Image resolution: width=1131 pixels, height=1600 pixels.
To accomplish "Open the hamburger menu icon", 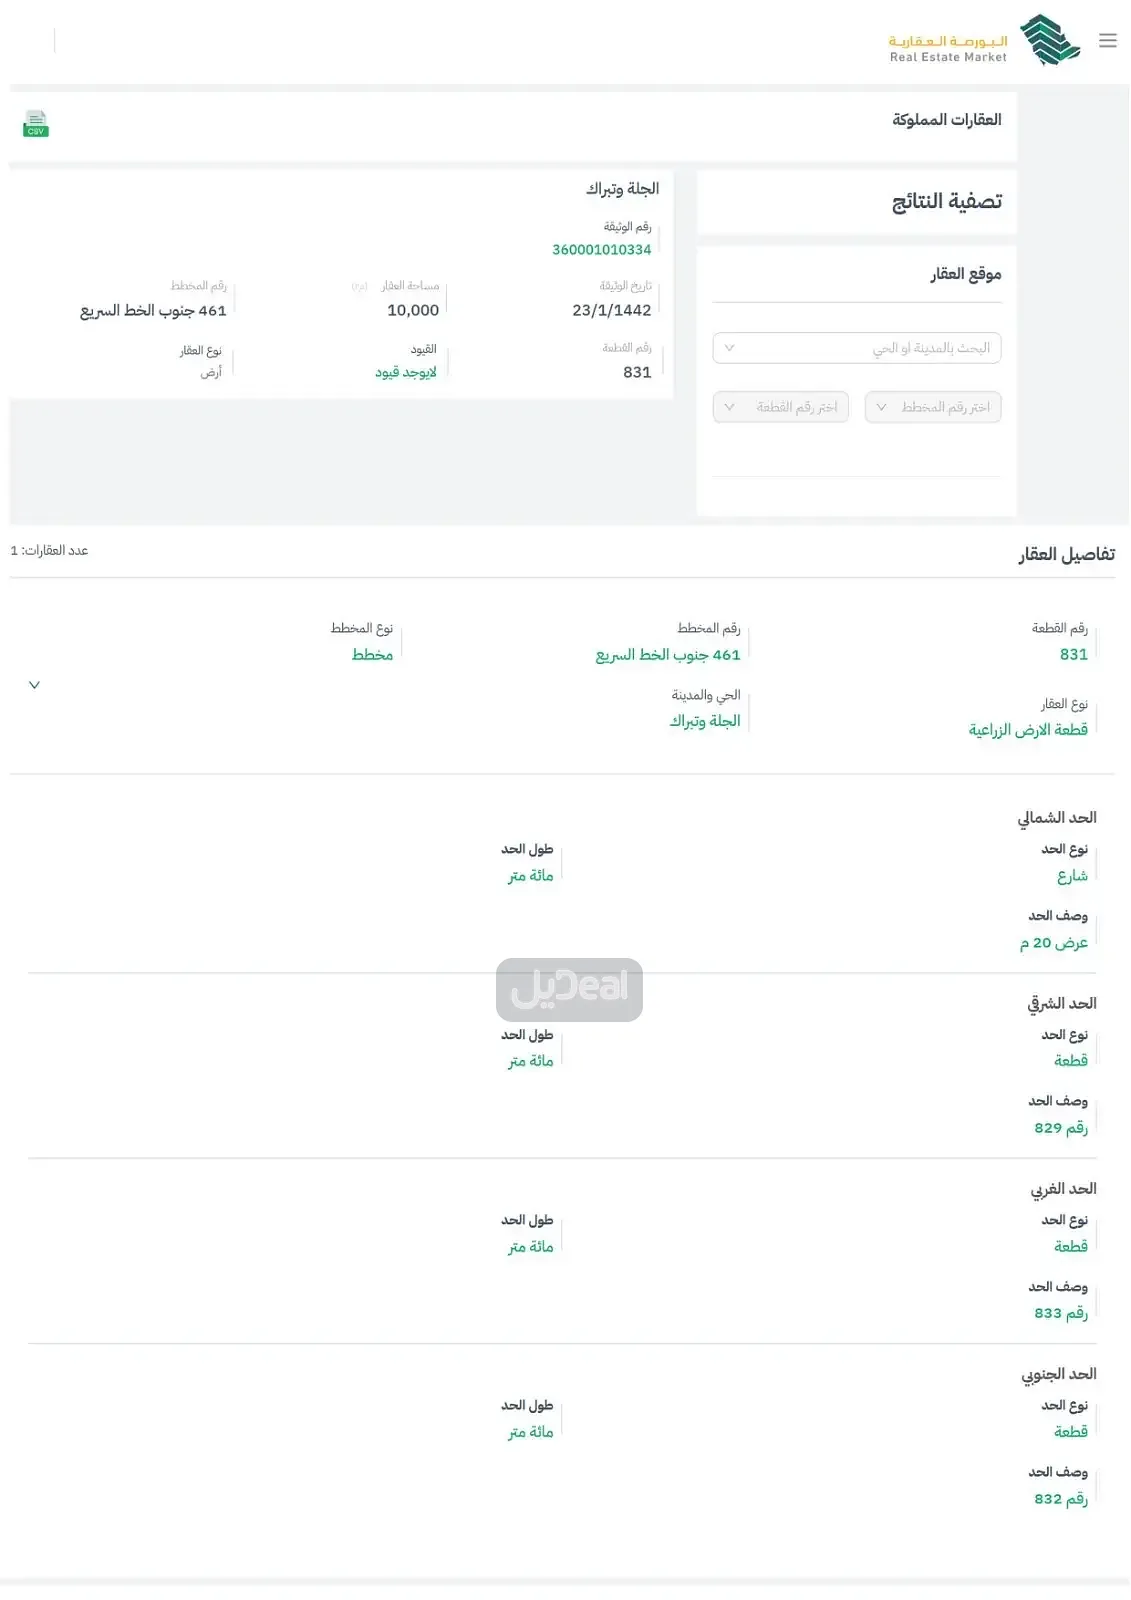I will [1107, 41].
